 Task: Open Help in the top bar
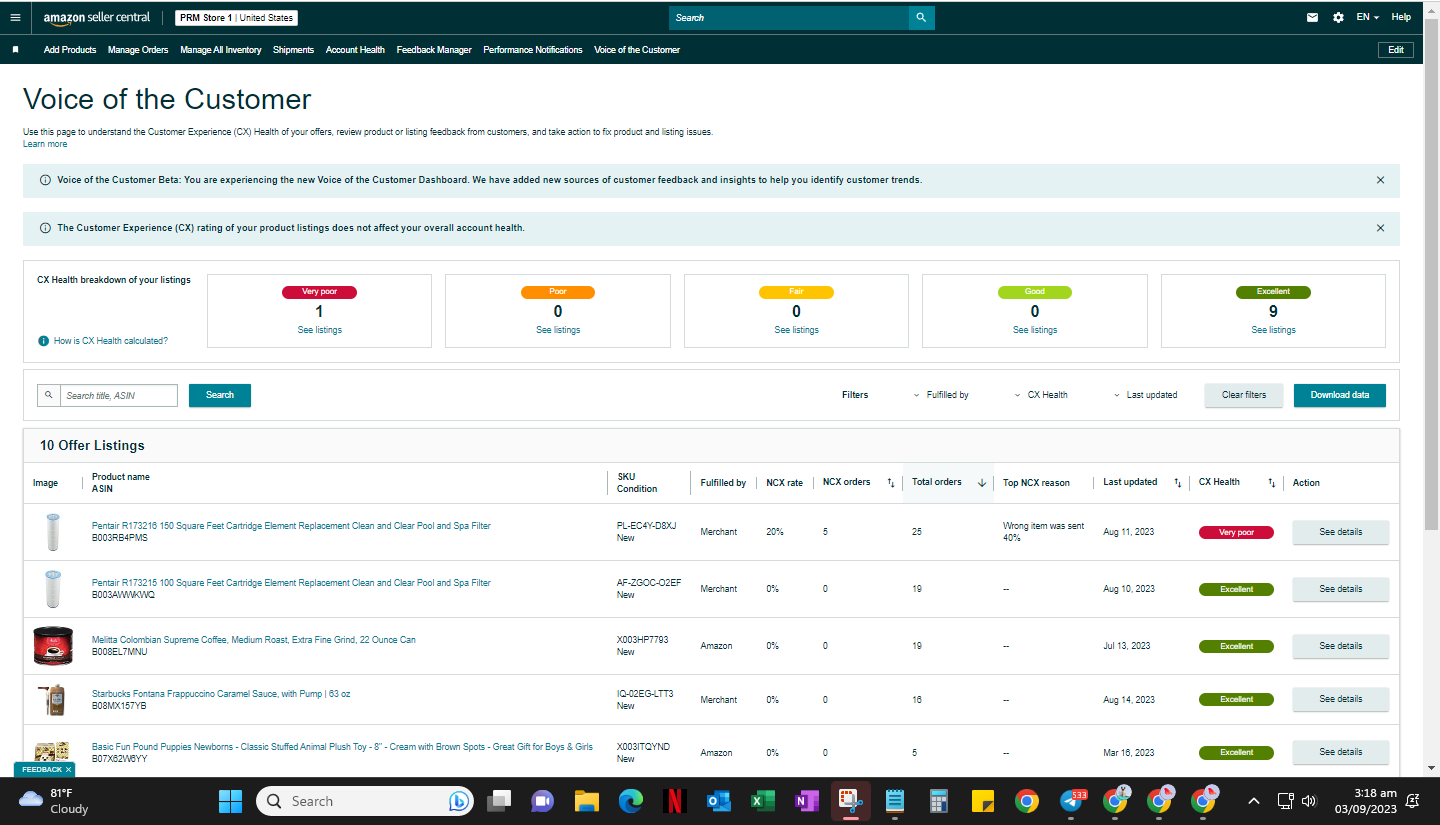tap(1401, 17)
